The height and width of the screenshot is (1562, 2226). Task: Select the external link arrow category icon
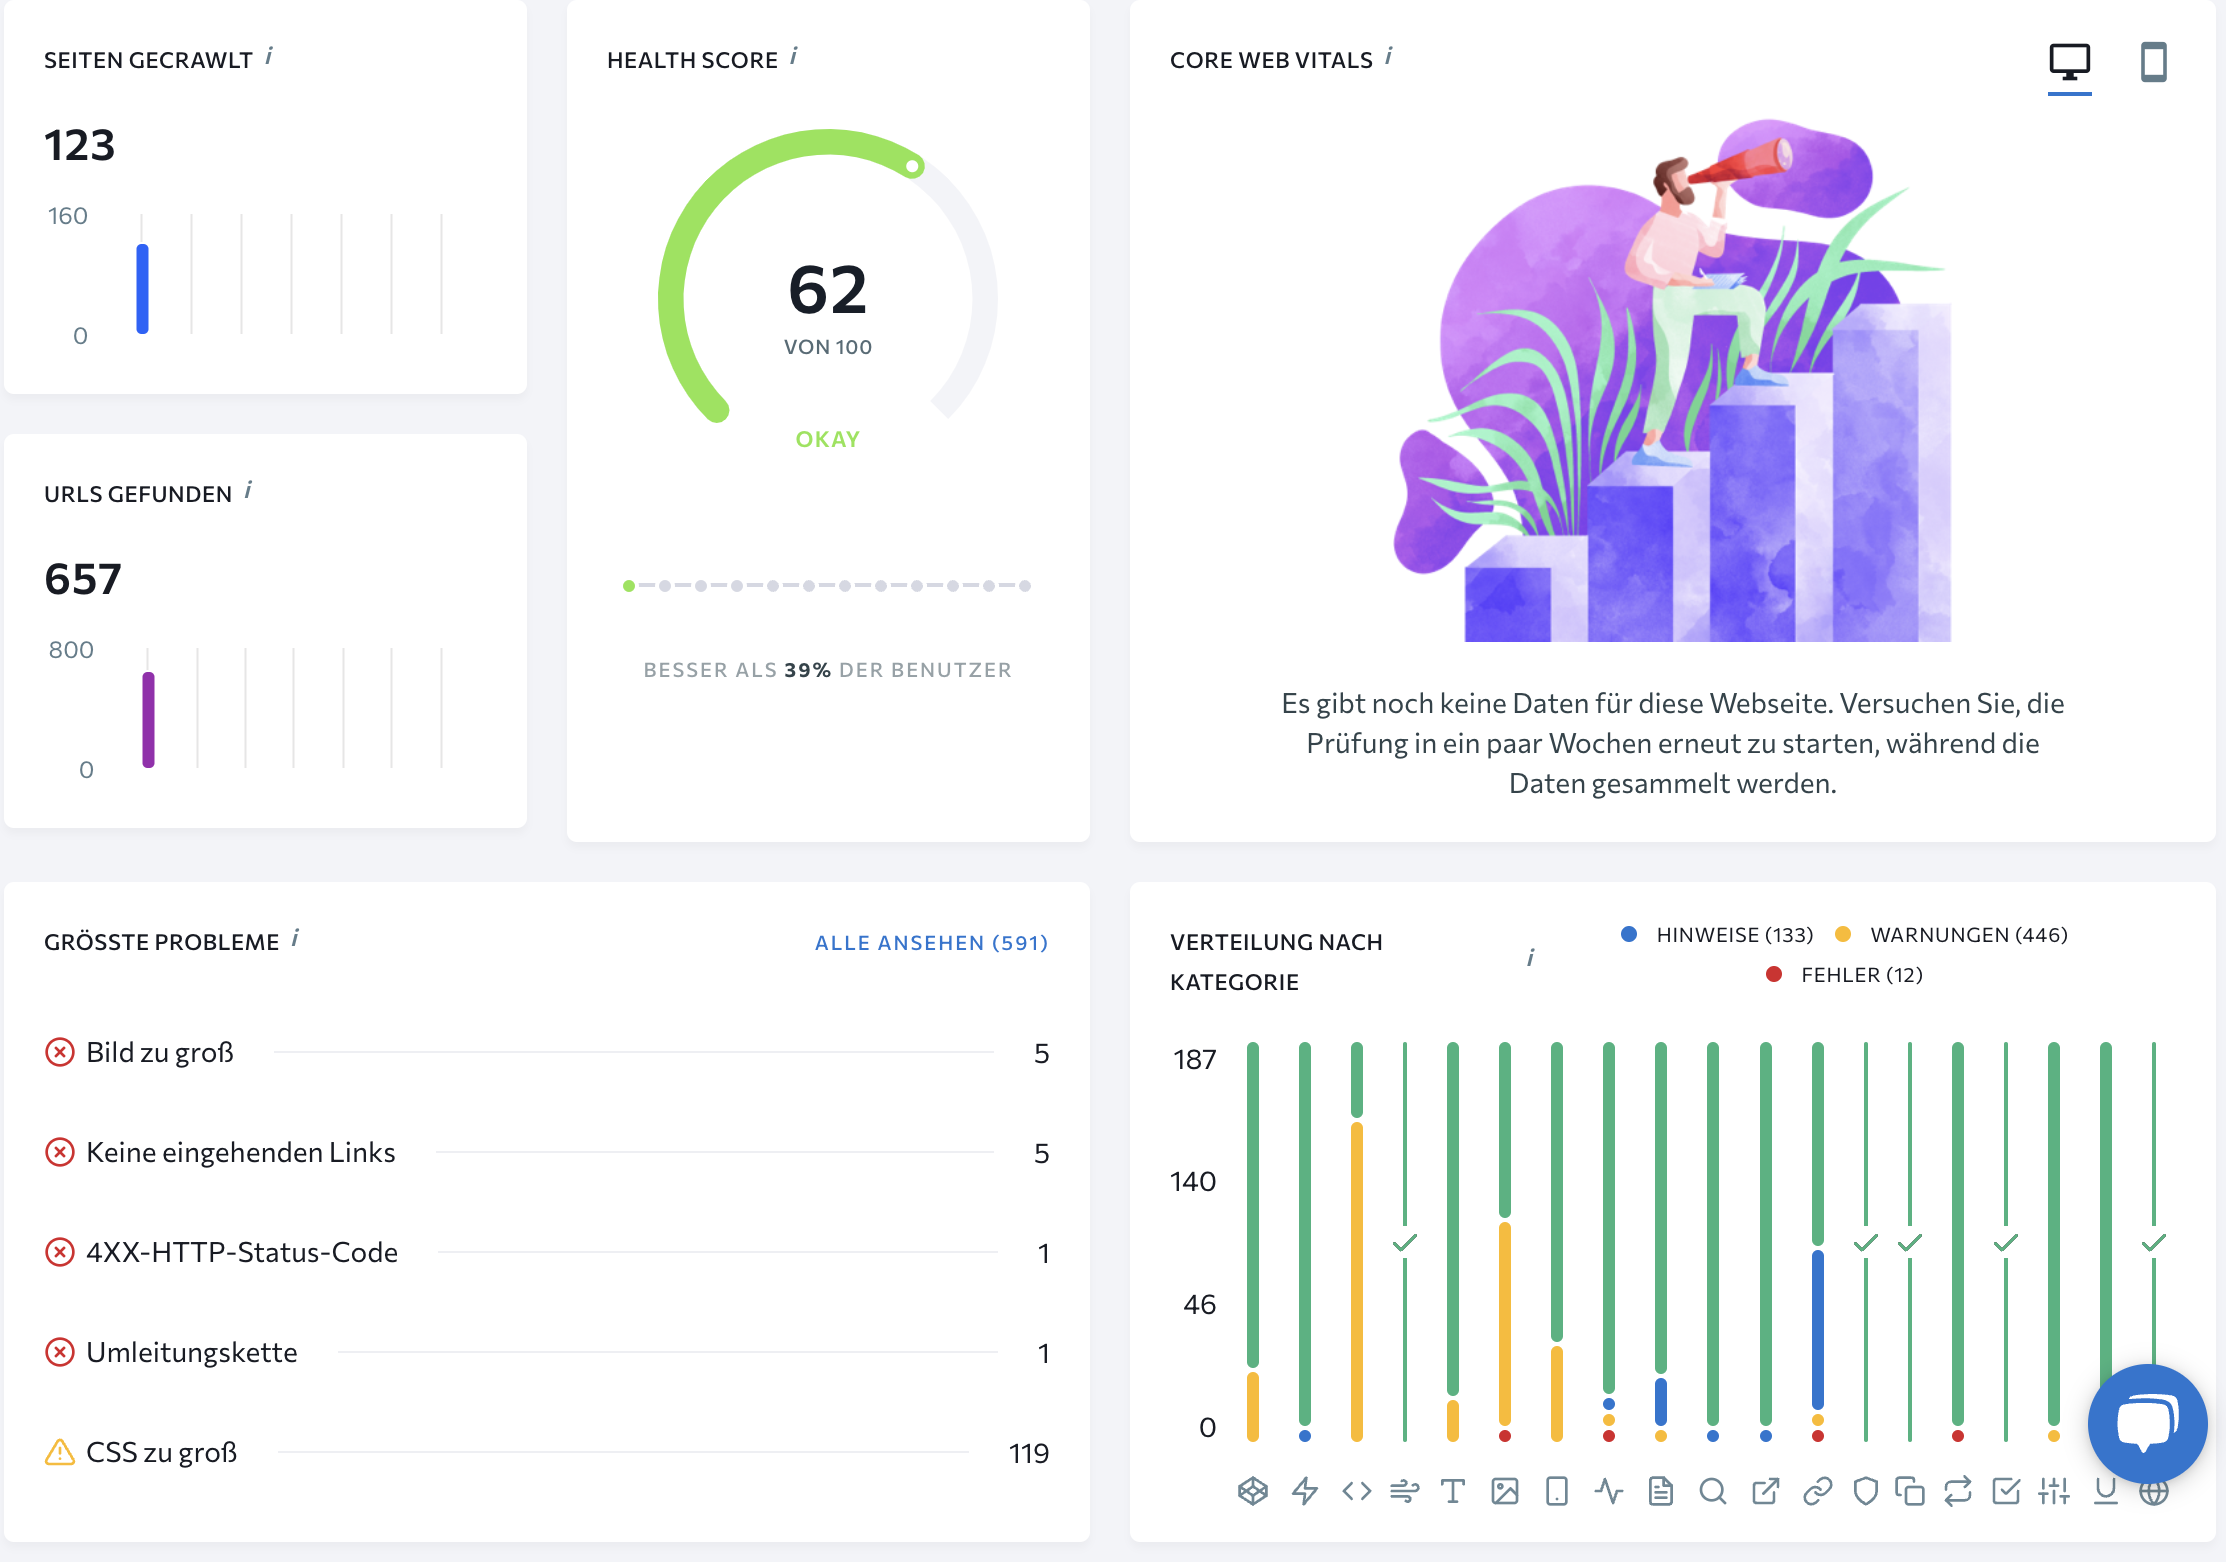(1765, 1491)
